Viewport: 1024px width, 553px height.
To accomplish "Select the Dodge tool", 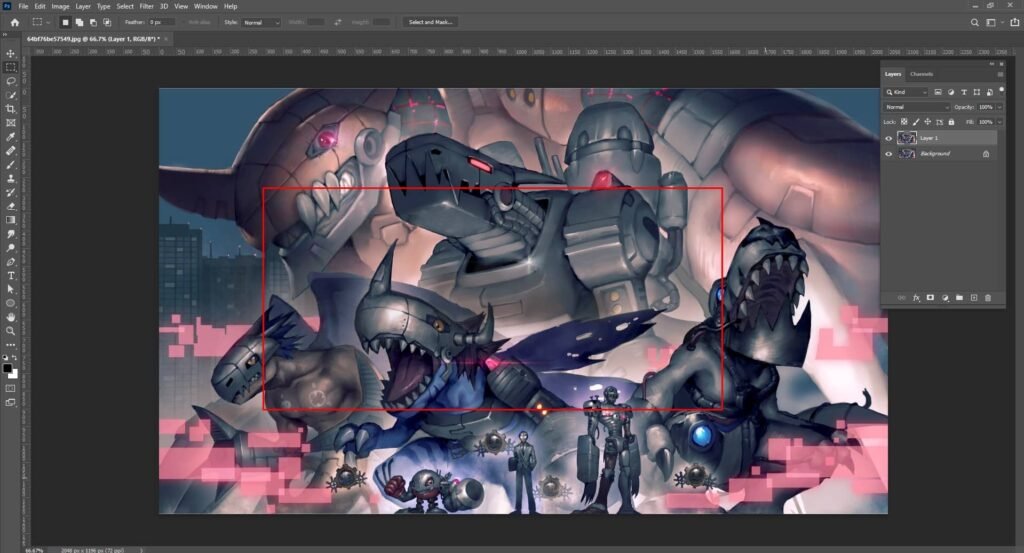I will point(10,248).
